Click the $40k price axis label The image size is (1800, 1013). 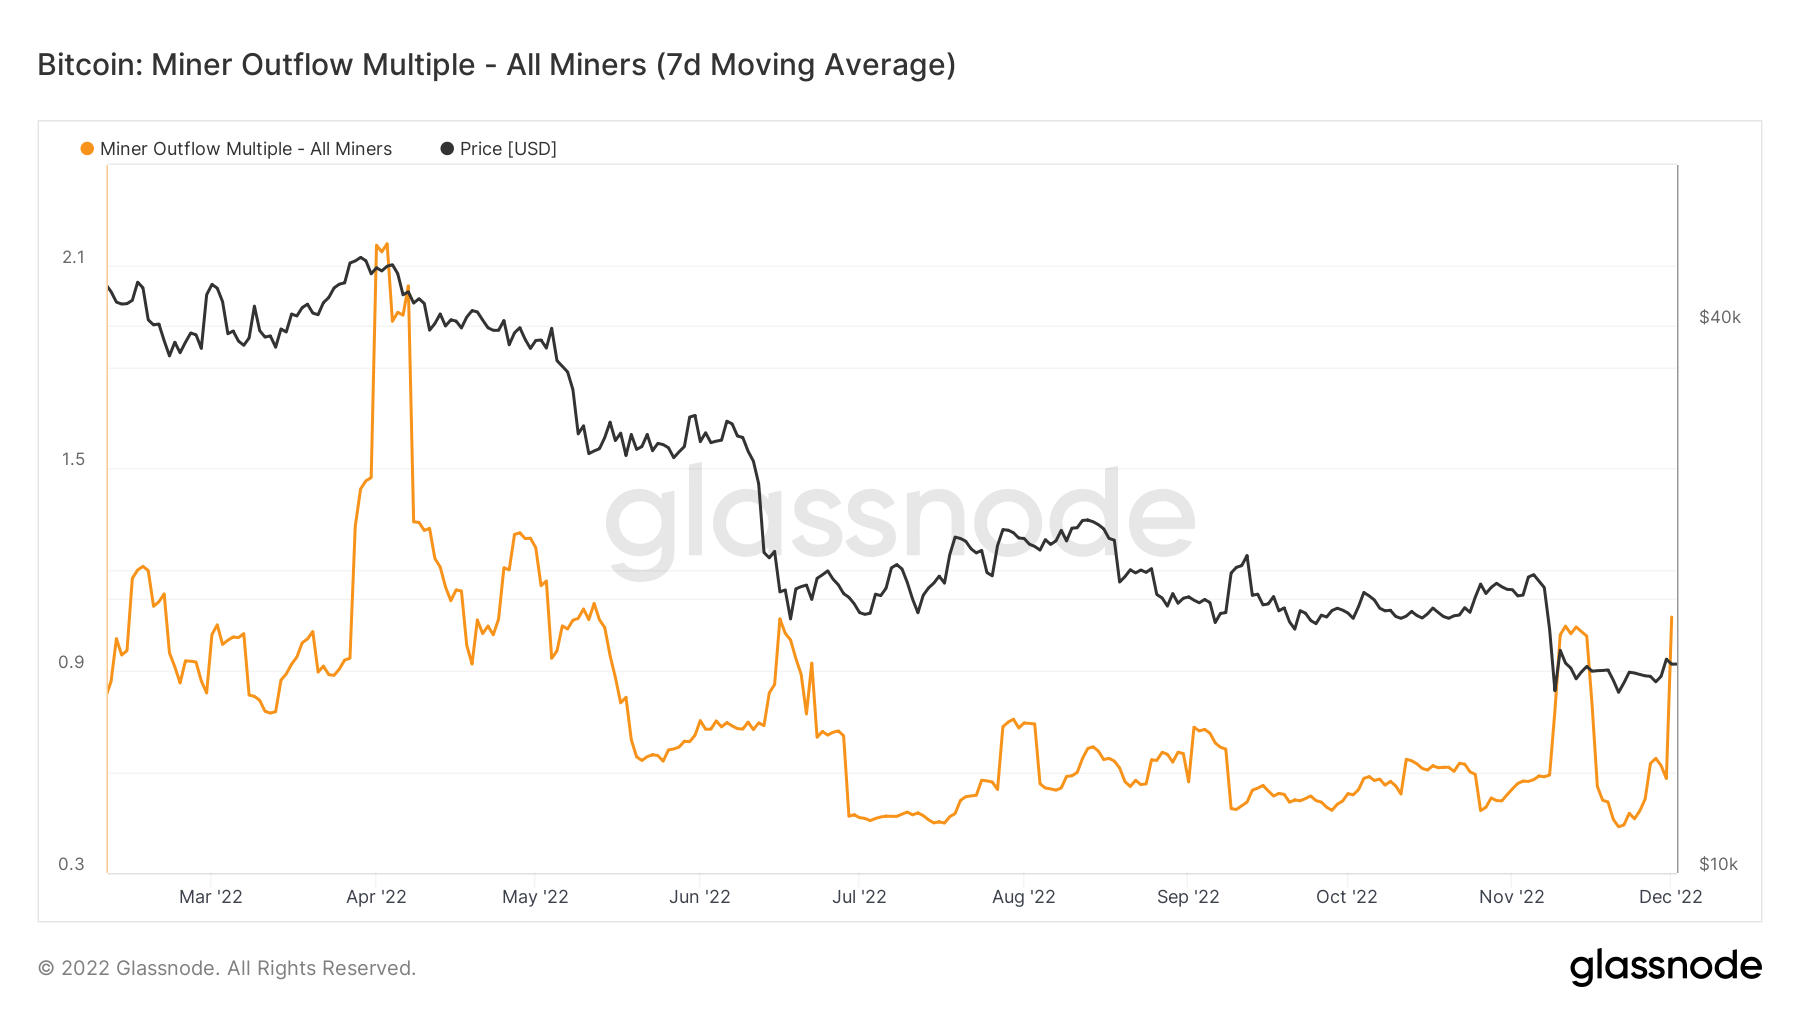tap(1720, 318)
